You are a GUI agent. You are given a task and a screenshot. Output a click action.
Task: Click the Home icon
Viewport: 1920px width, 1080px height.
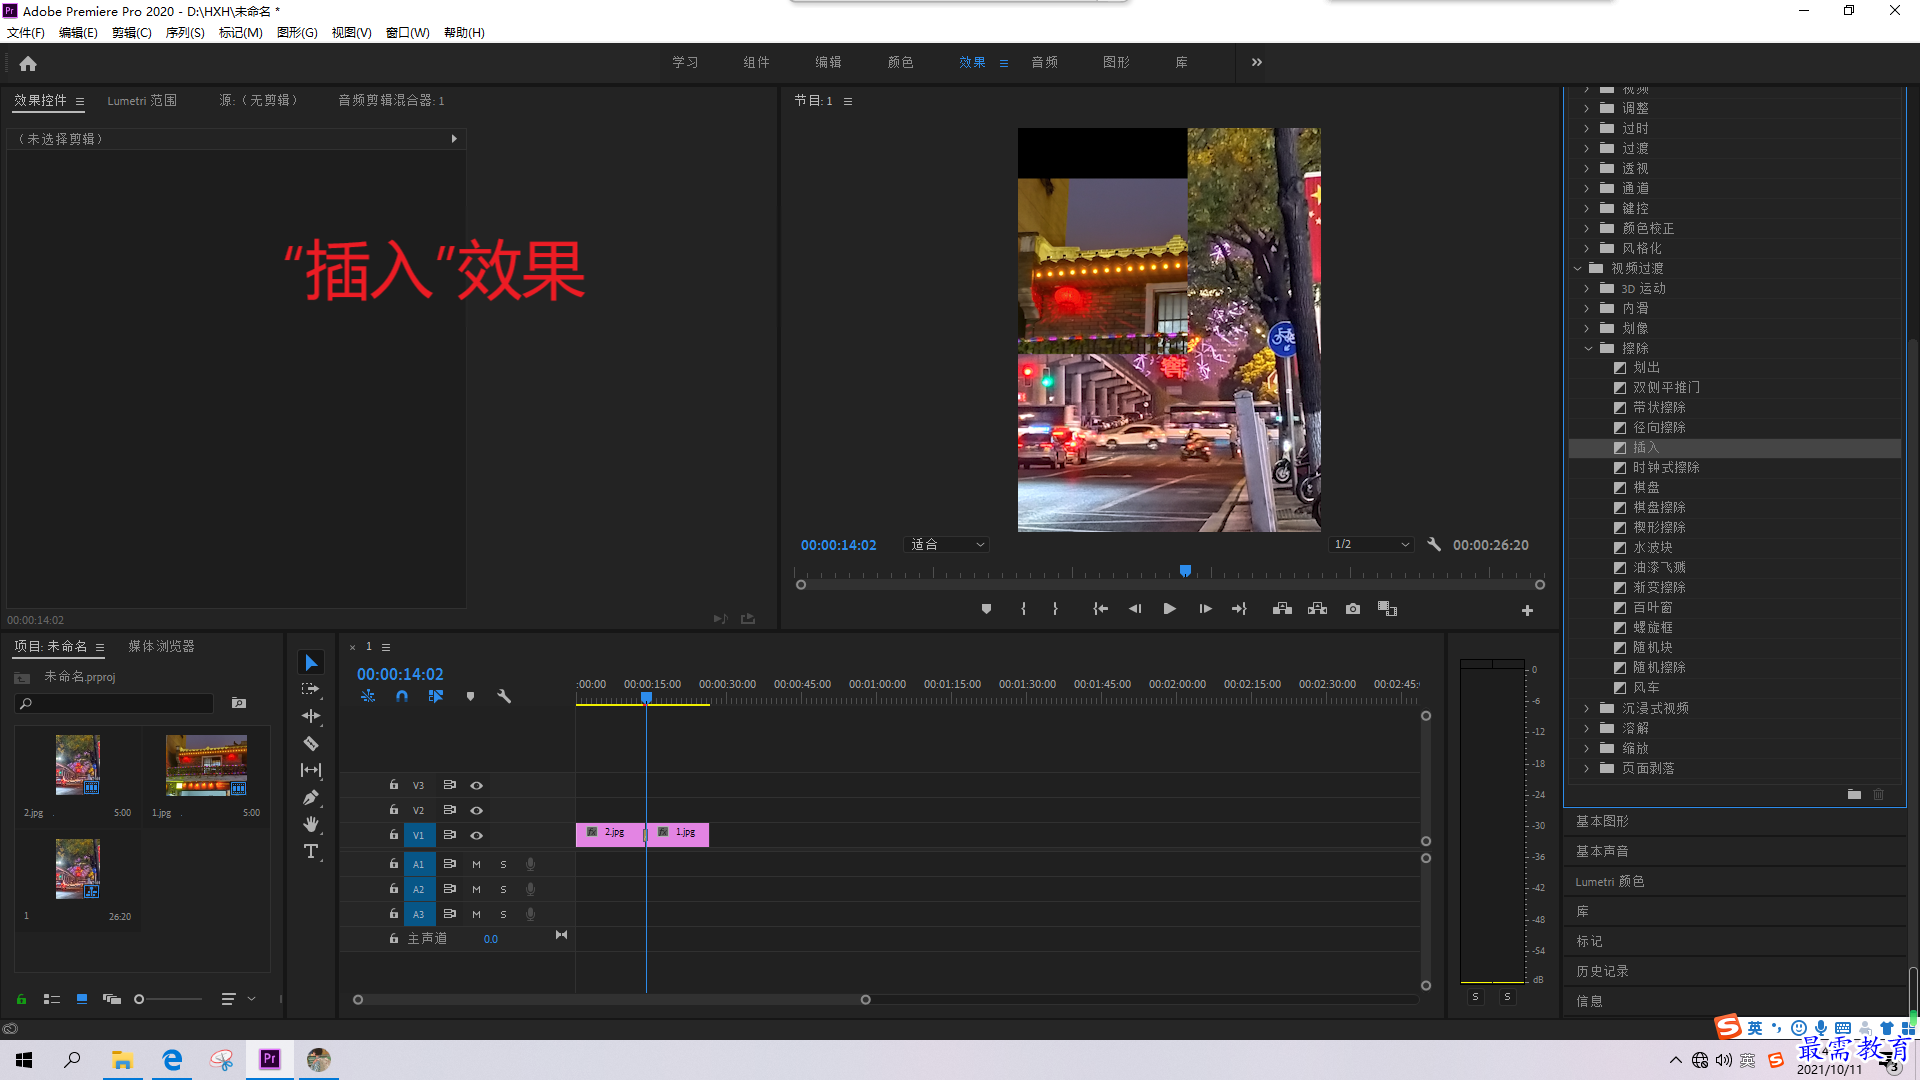(28, 63)
